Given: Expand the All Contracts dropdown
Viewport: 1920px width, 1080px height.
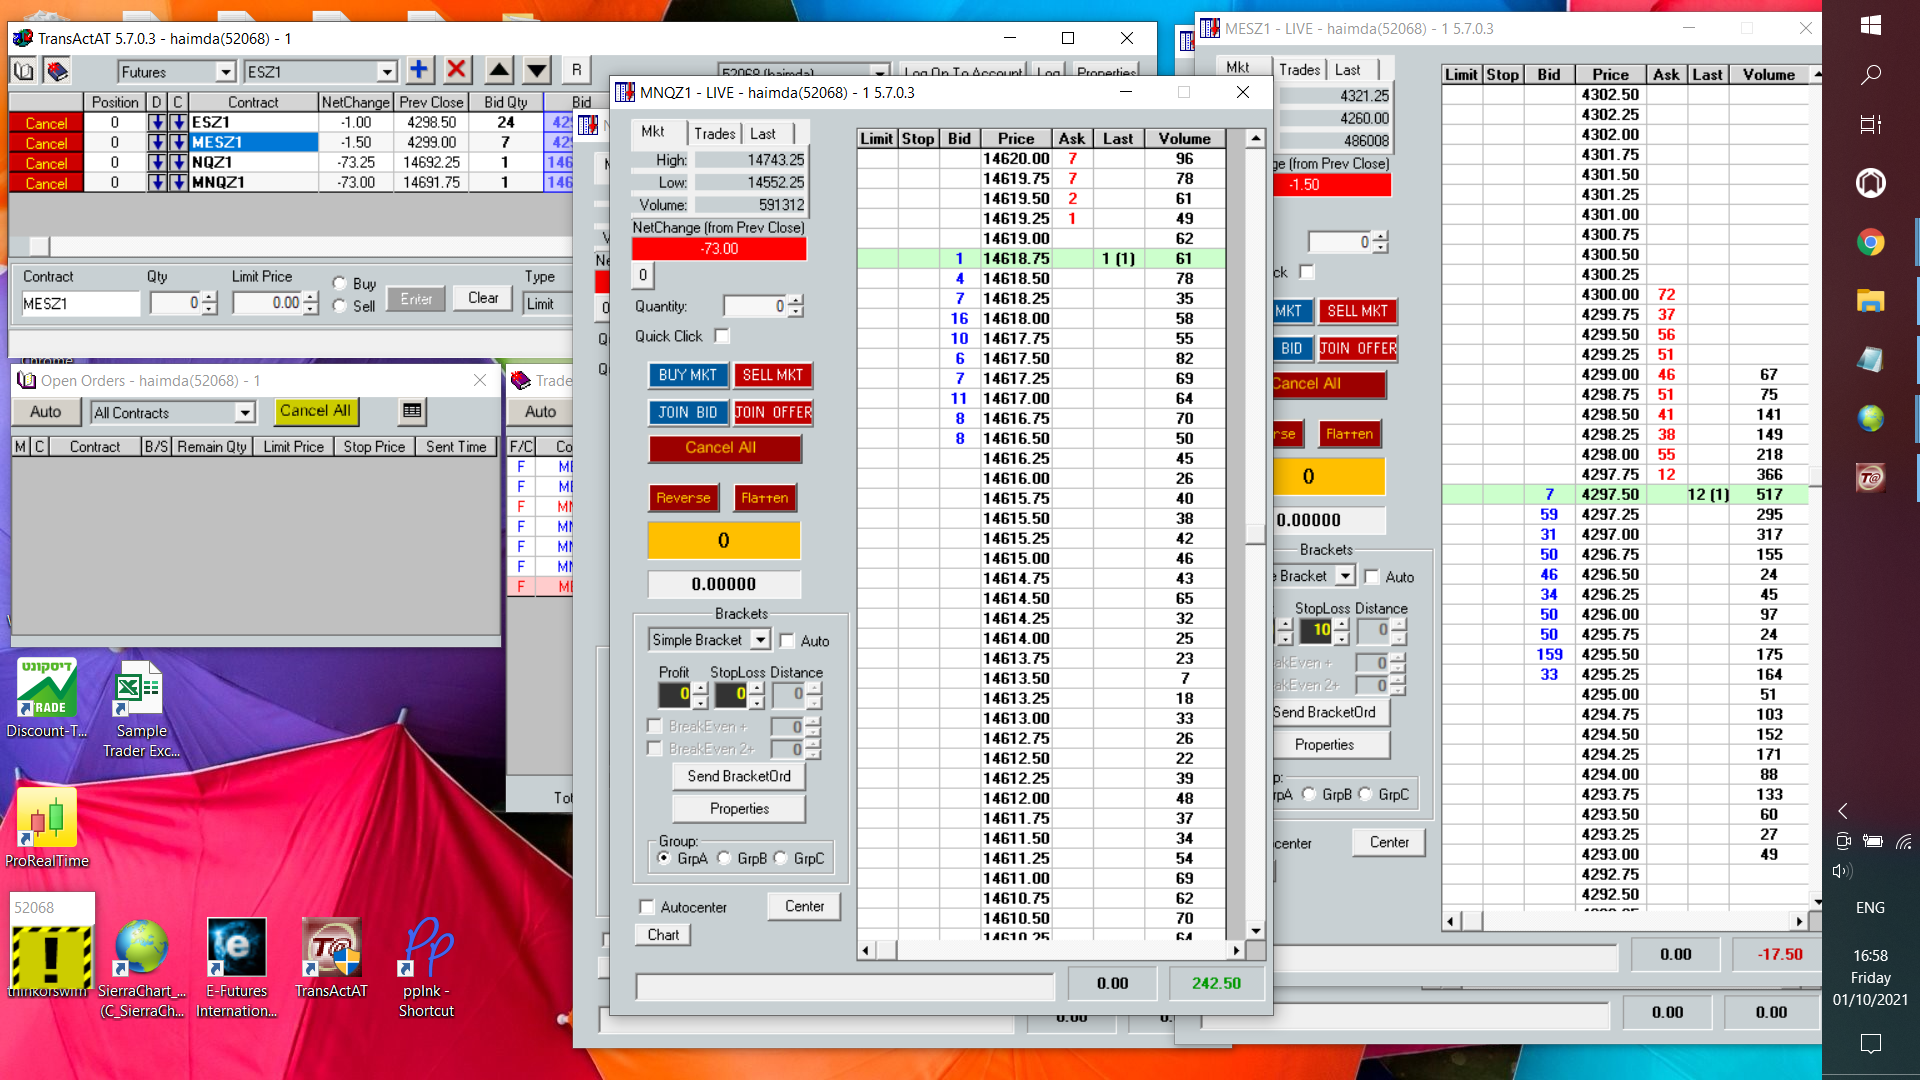Looking at the screenshot, I should pos(245,413).
